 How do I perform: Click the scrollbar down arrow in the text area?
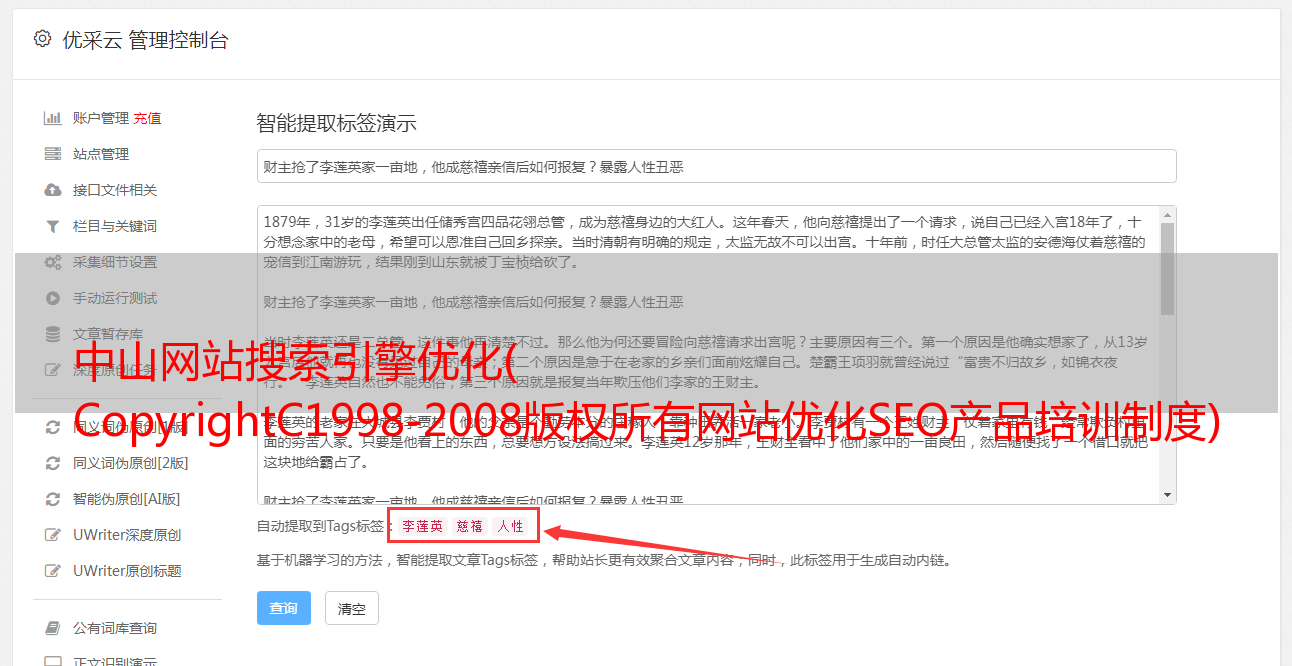tap(1168, 495)
